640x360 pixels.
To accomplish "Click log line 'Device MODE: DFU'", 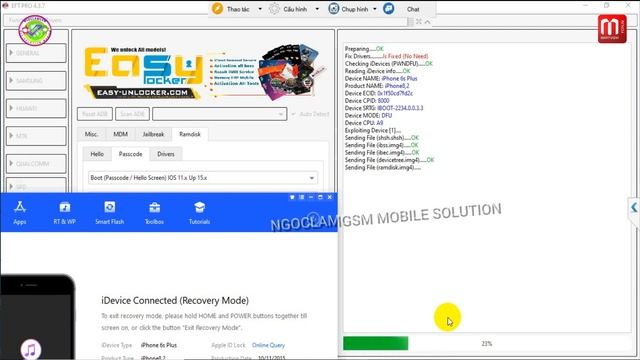I will point(368,116).
